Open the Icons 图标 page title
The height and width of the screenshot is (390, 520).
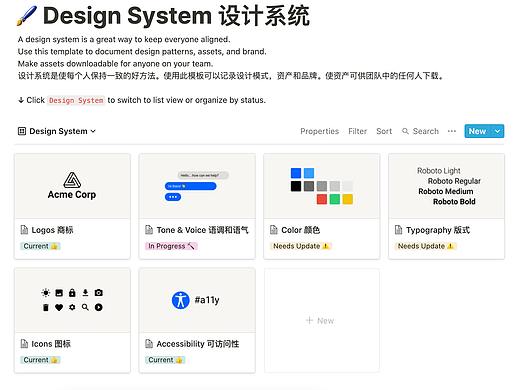coord(51,344)
